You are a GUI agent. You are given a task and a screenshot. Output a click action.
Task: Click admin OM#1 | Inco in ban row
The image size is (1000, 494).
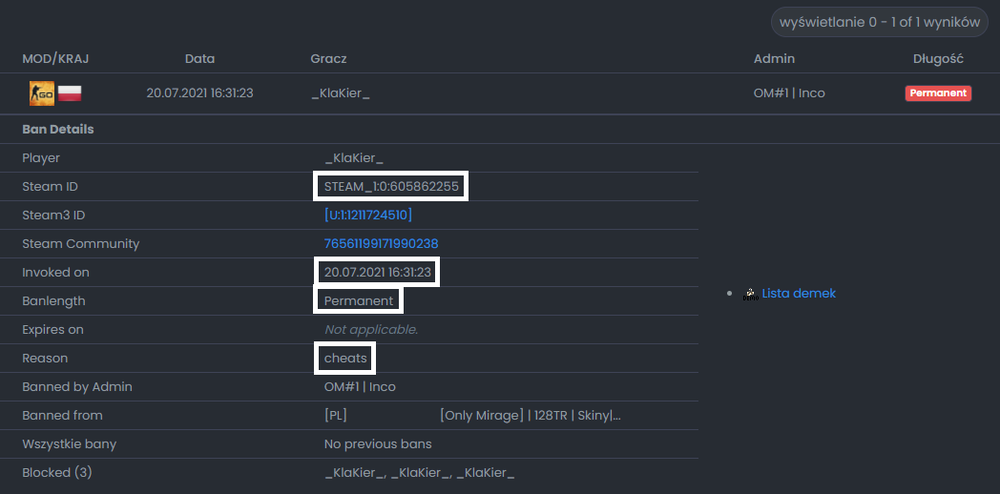tap(789, 93)
